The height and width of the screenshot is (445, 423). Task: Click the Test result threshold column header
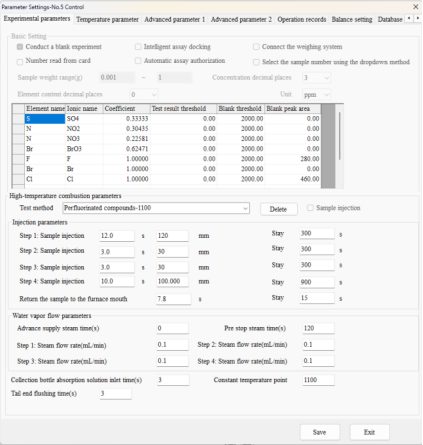point(183,109)
